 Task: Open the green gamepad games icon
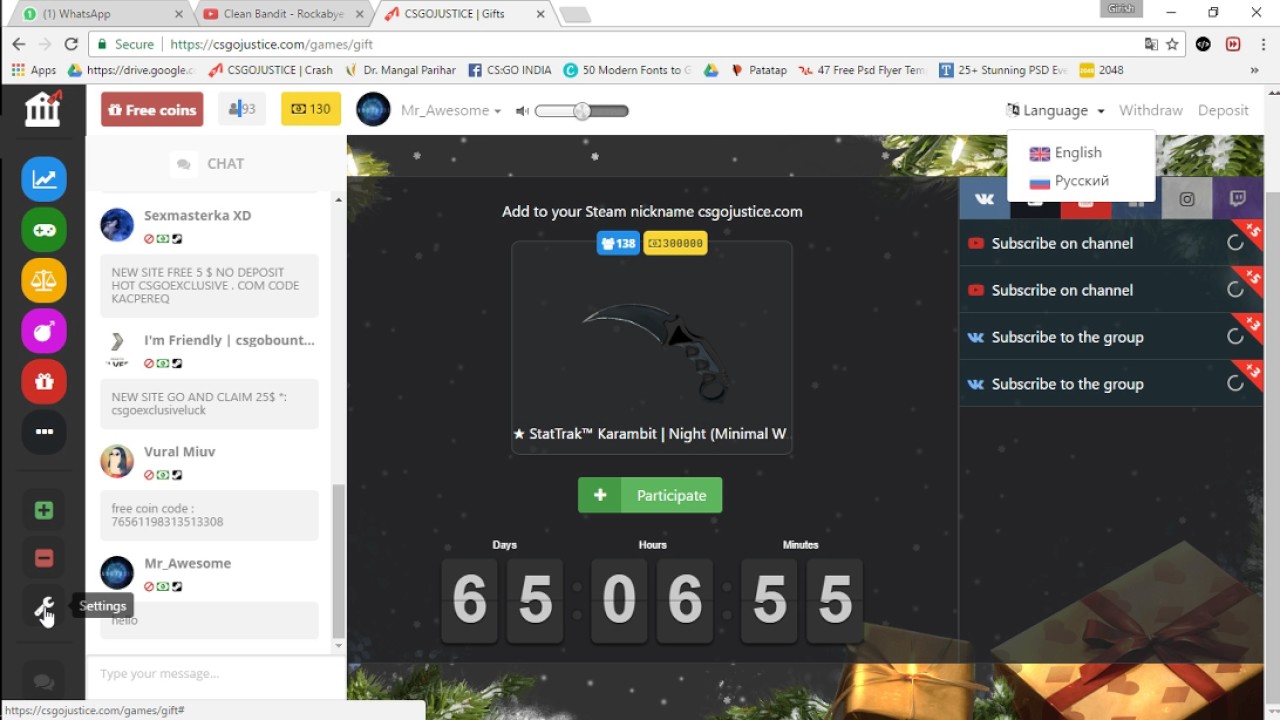click(x=44, y=230)
